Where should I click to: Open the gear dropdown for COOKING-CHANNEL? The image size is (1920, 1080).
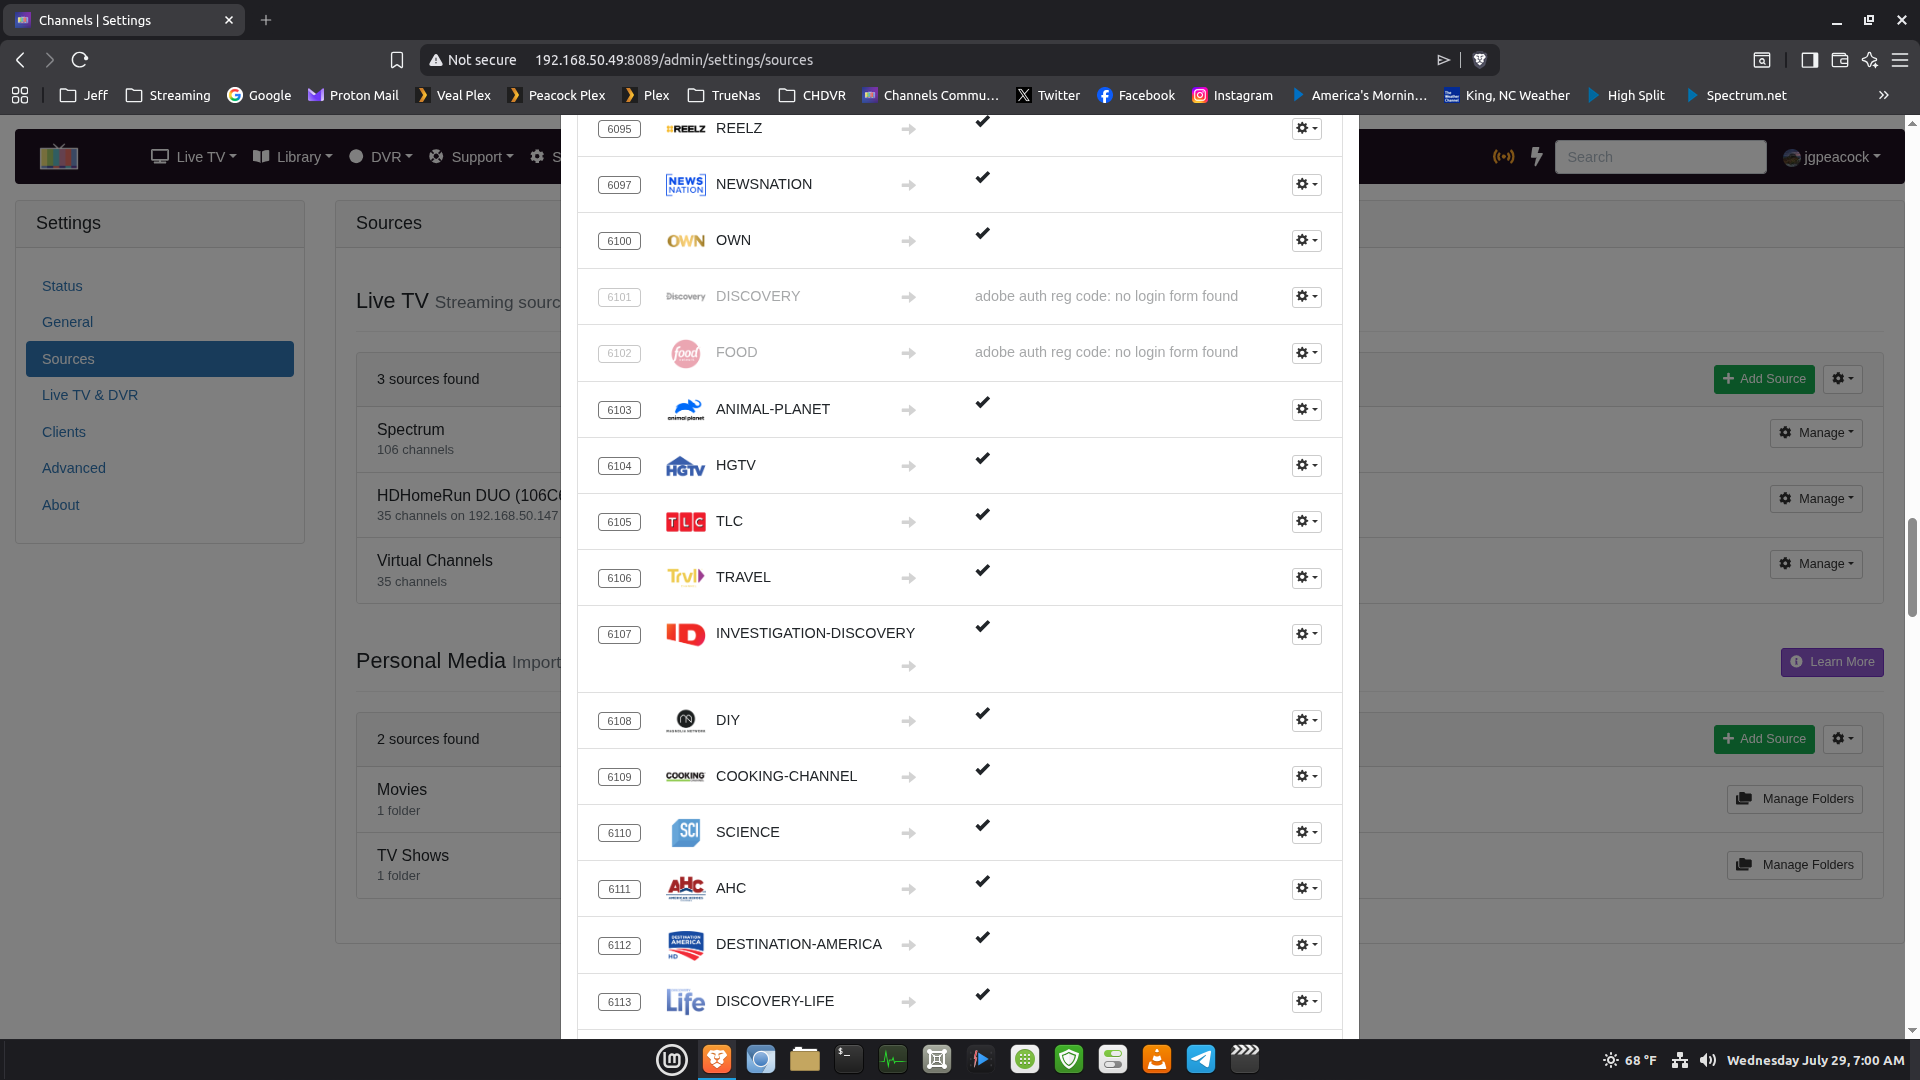1306,776
